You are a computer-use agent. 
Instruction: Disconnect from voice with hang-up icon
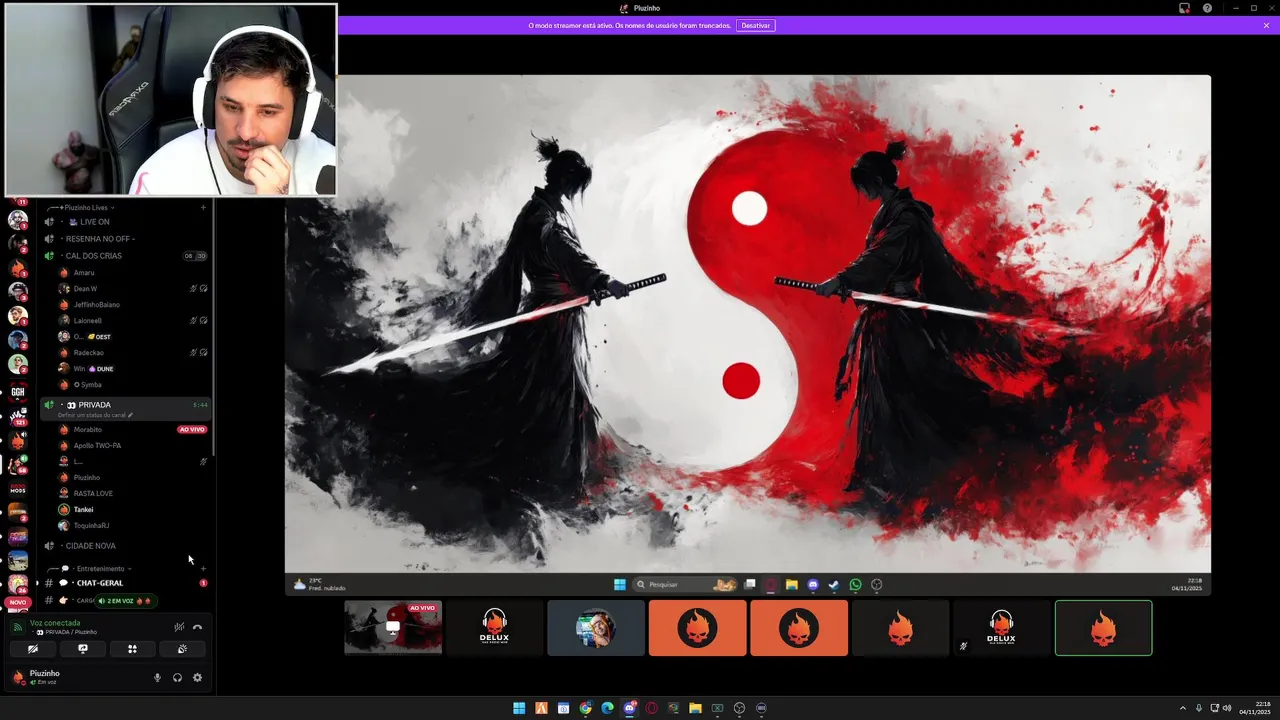click(x=197, y=627)
